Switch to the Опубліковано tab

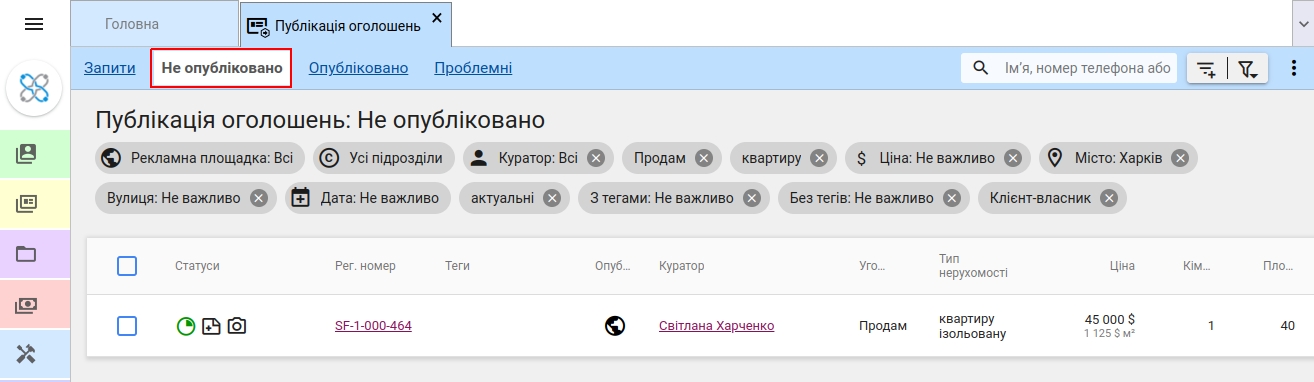[358, 68]
